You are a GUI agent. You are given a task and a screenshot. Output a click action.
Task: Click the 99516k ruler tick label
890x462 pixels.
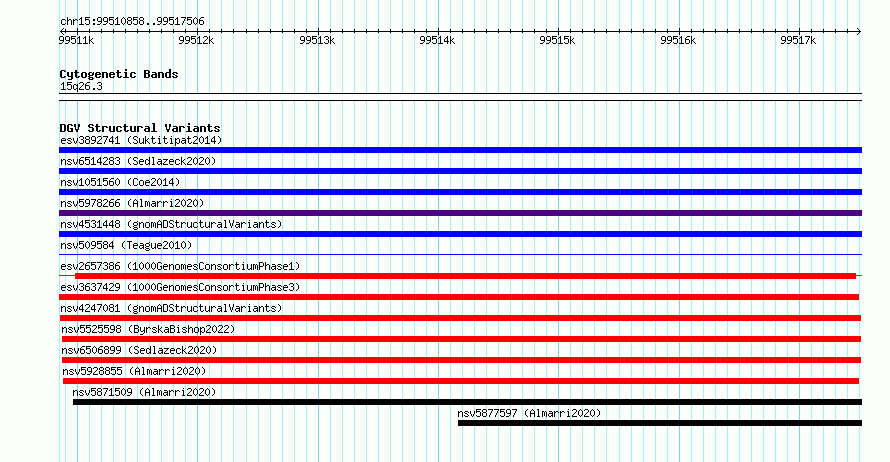tap(678, 40)
